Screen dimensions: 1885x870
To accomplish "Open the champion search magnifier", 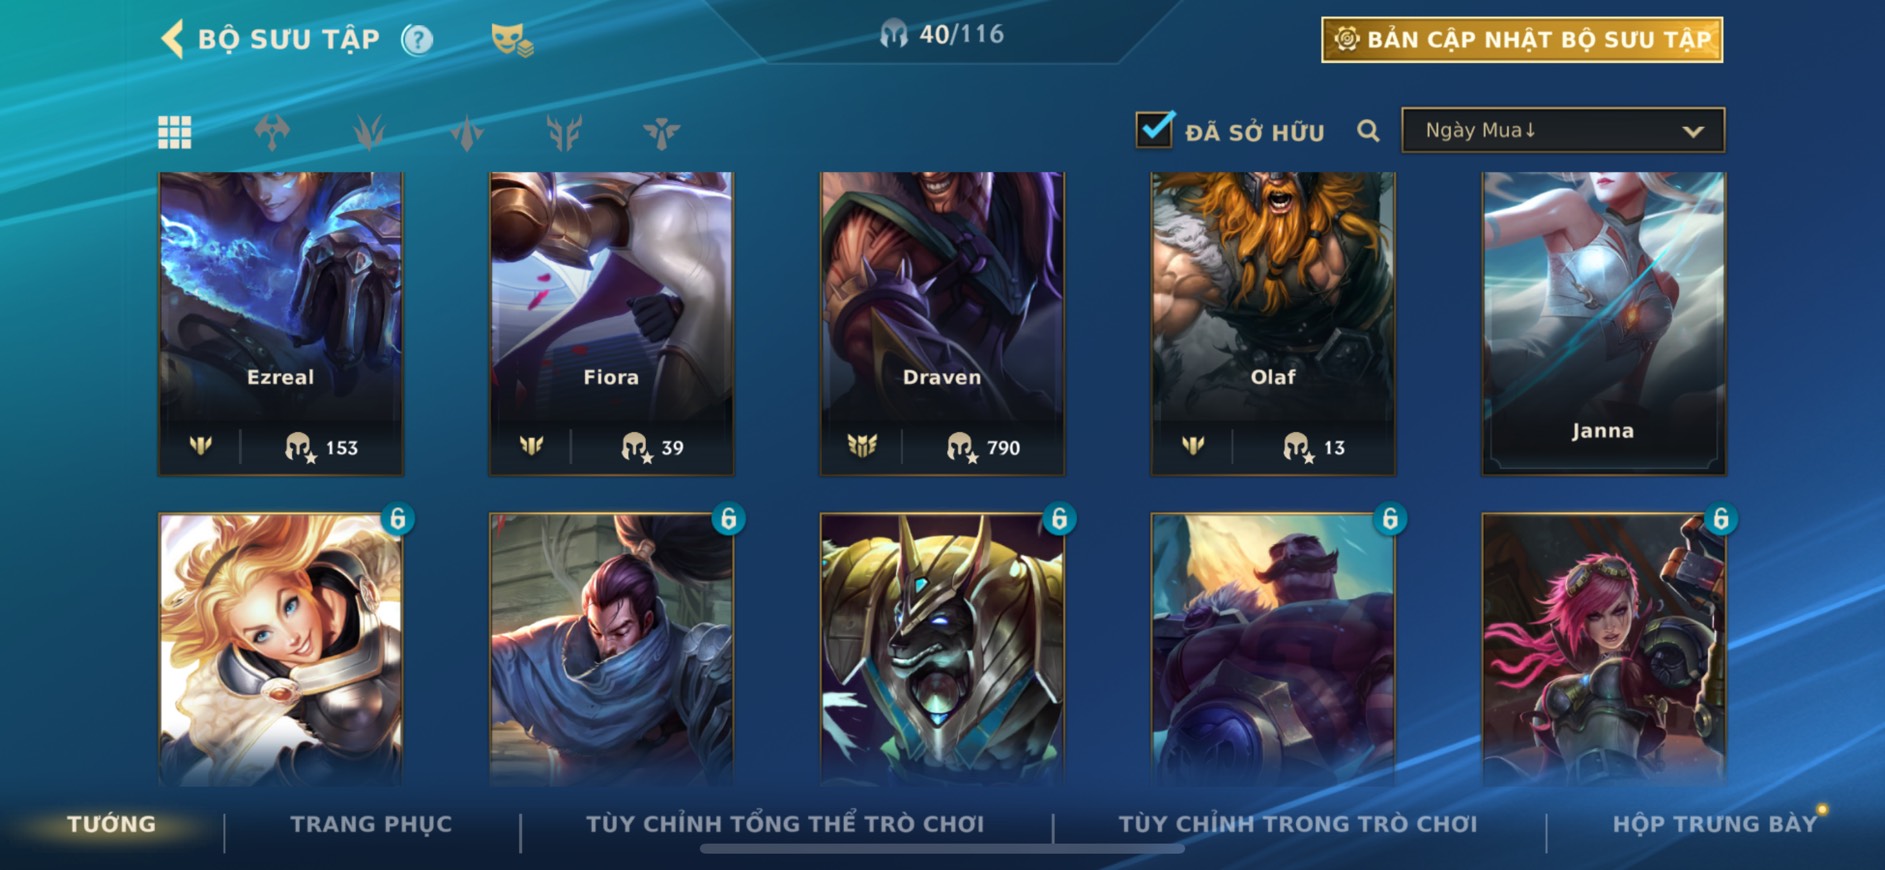I will click(x=1368, y=131).
